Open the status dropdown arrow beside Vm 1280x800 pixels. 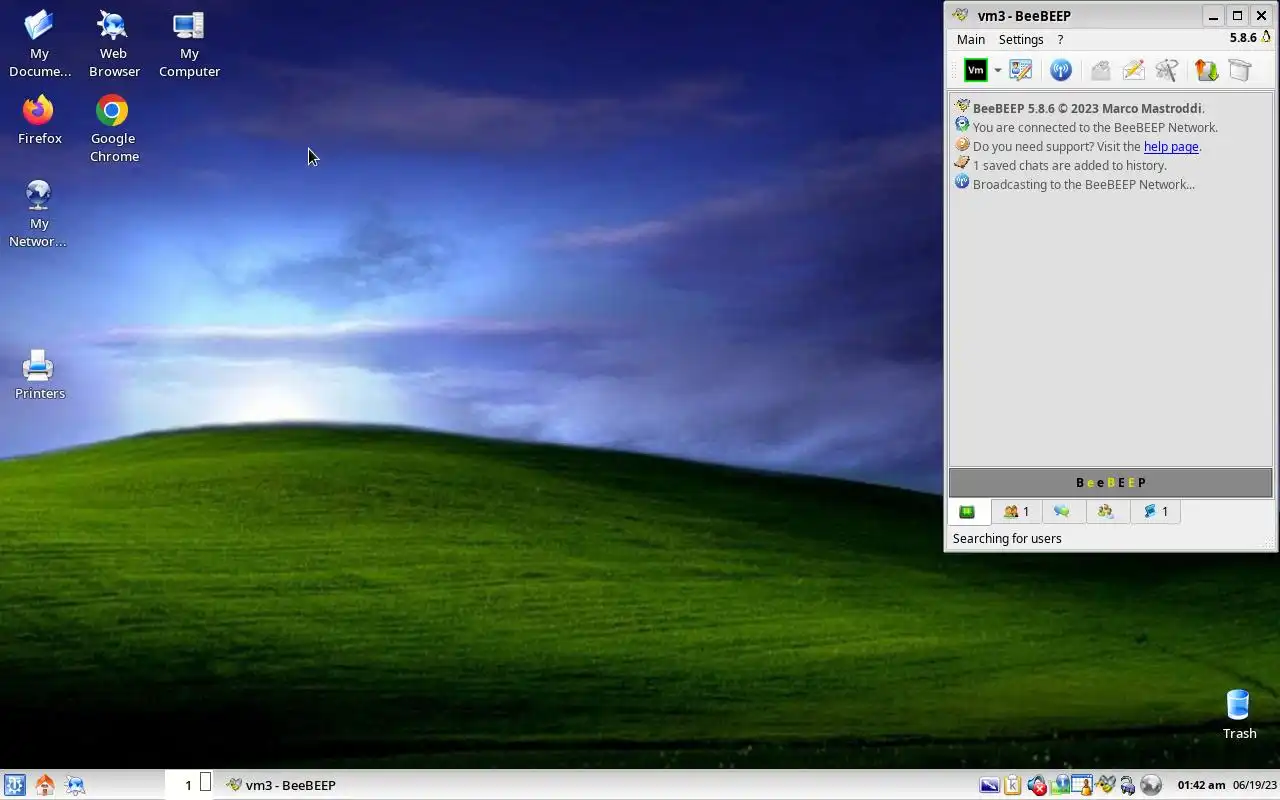pyautogui.click(x=997, y=70)
